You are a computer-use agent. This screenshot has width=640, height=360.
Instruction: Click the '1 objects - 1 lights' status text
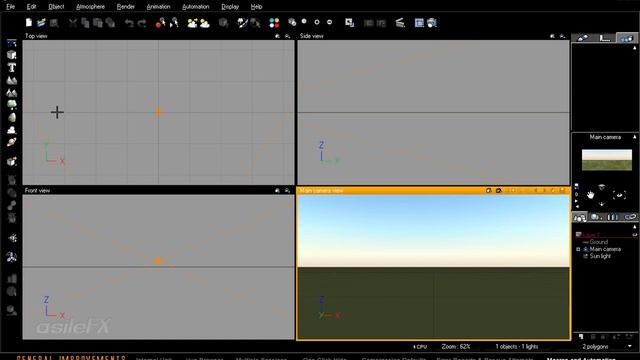(517, 347)
